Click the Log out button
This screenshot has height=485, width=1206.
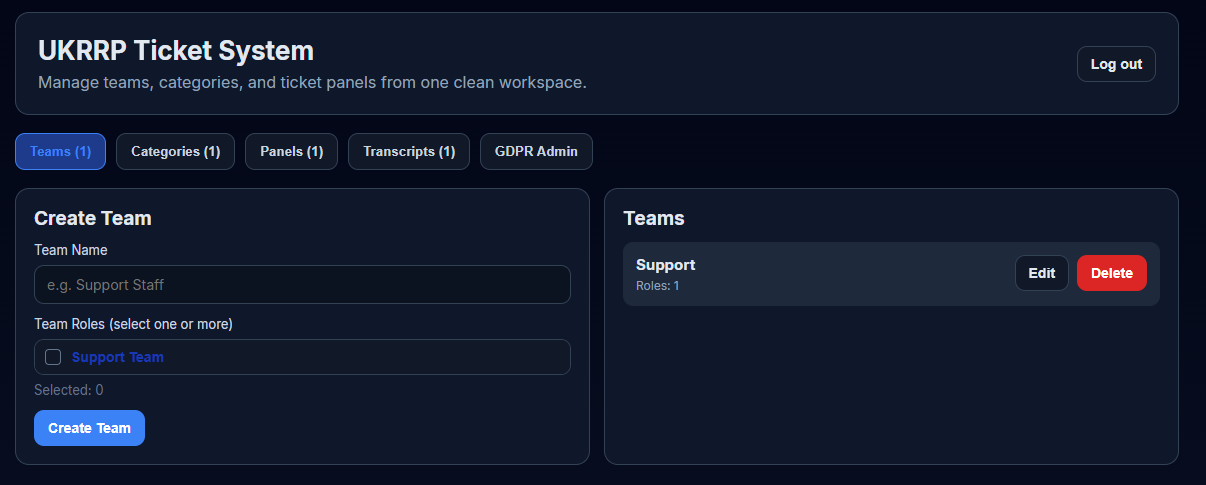(1116, 64)
